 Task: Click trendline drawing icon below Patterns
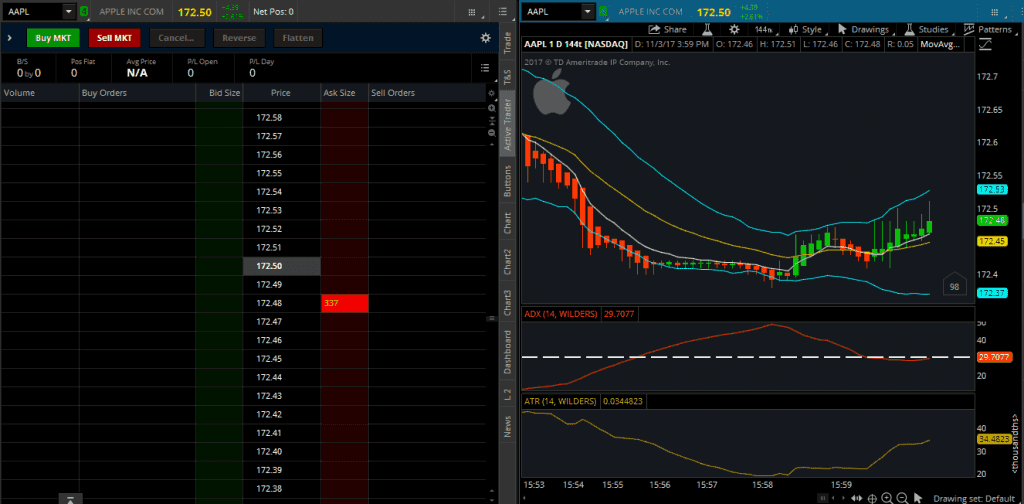click(985, 44)
